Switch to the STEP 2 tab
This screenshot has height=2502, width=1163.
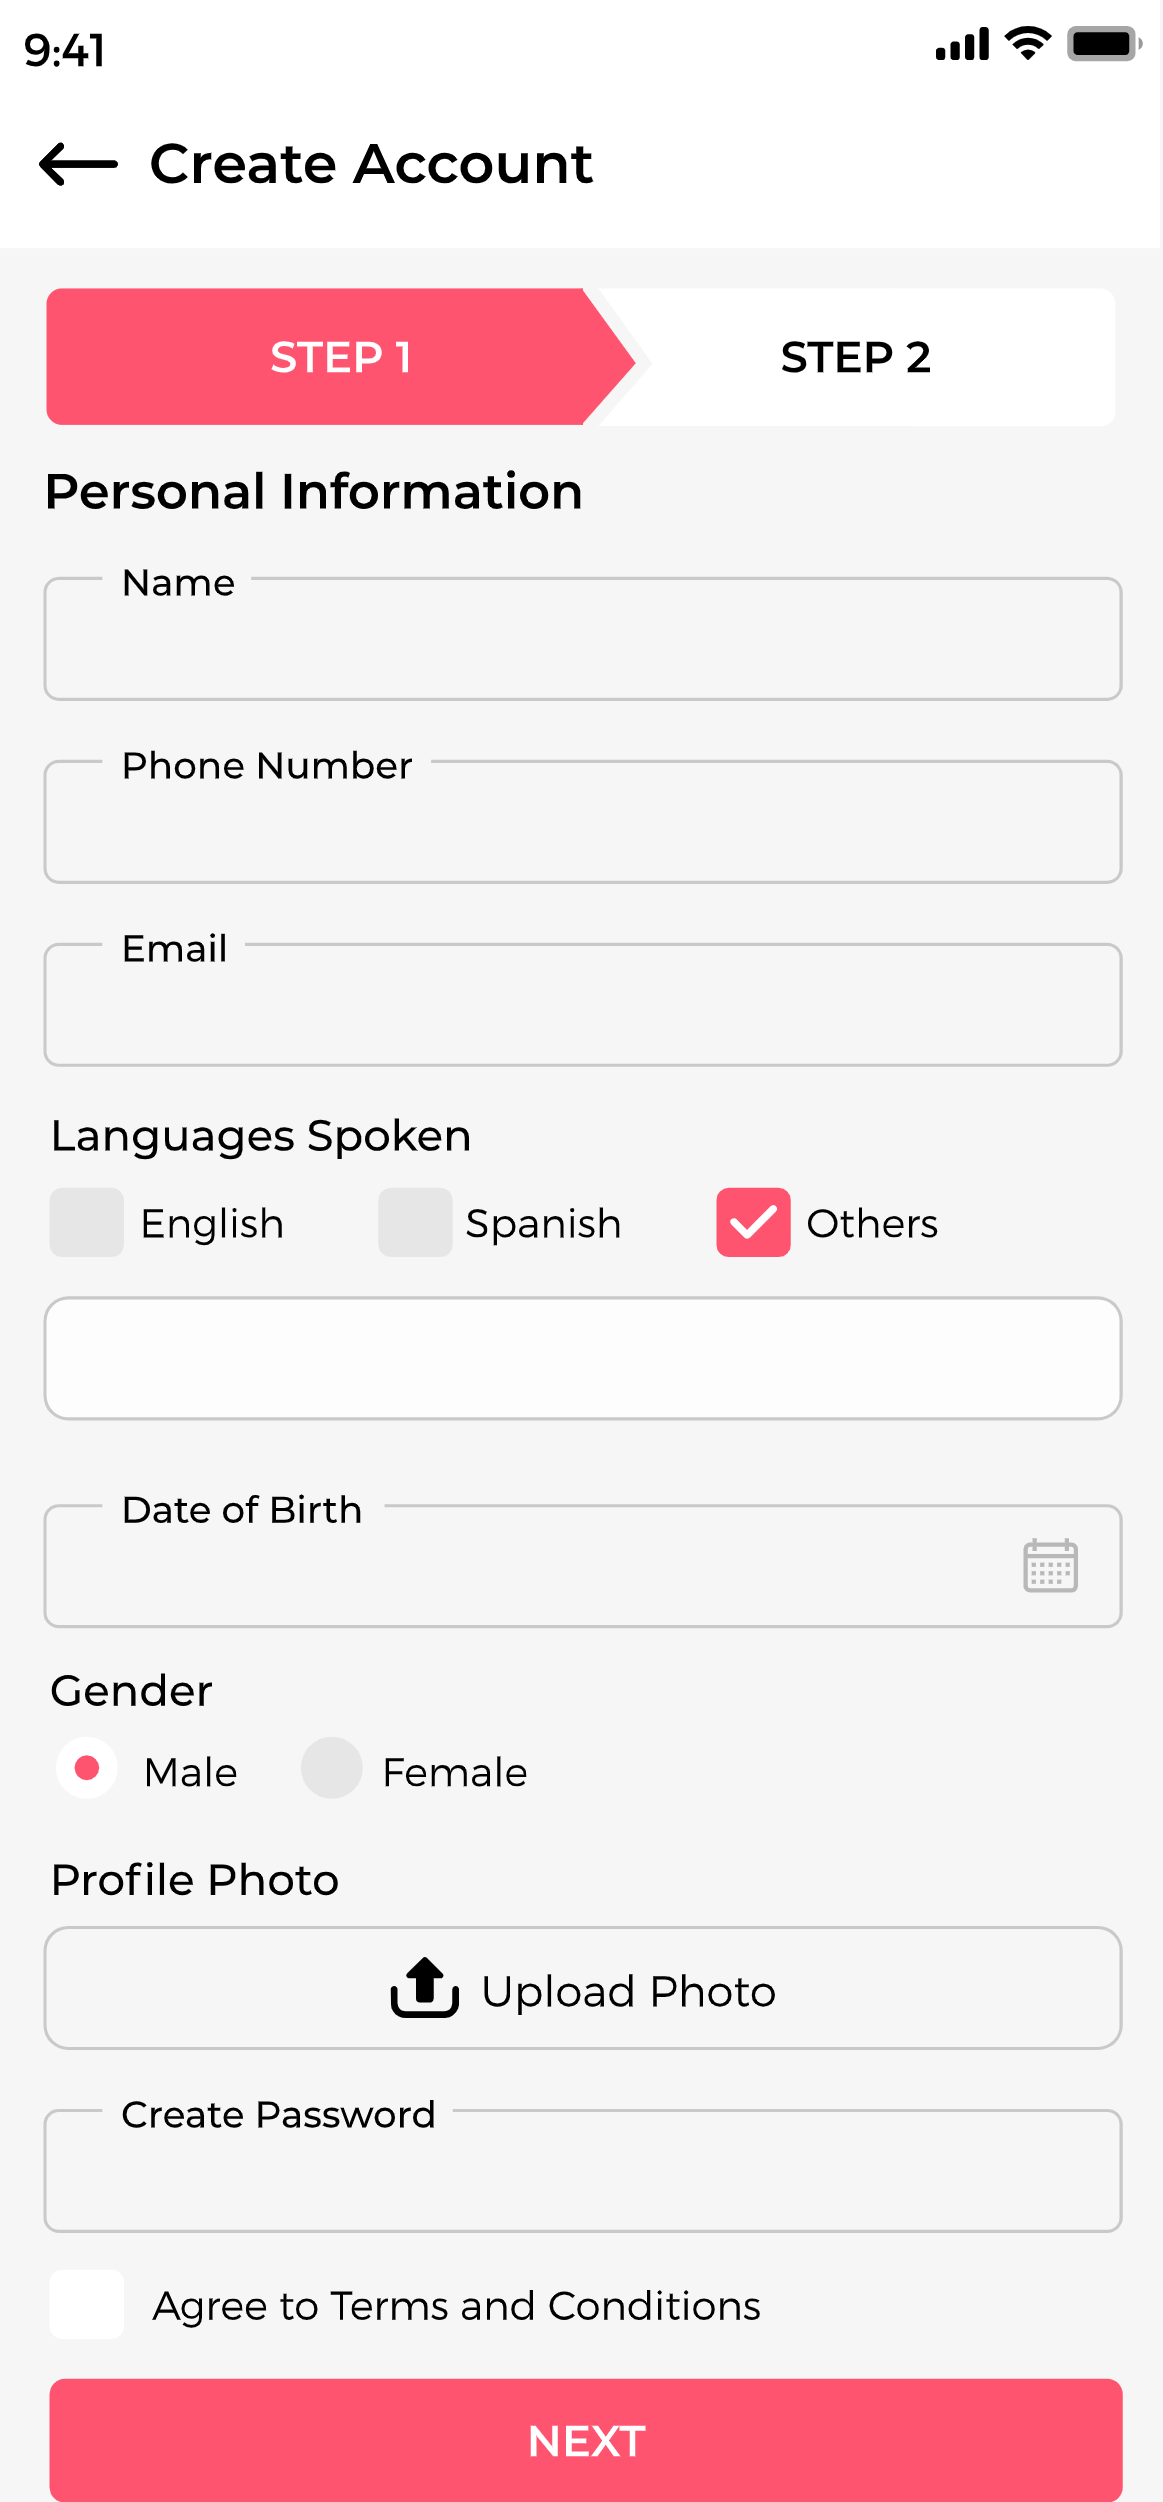click(x=856, y=357)
